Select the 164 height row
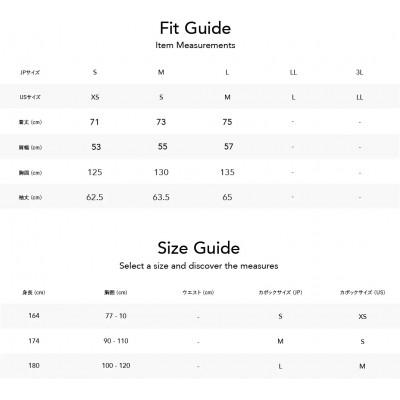 [x=200, y=316]
